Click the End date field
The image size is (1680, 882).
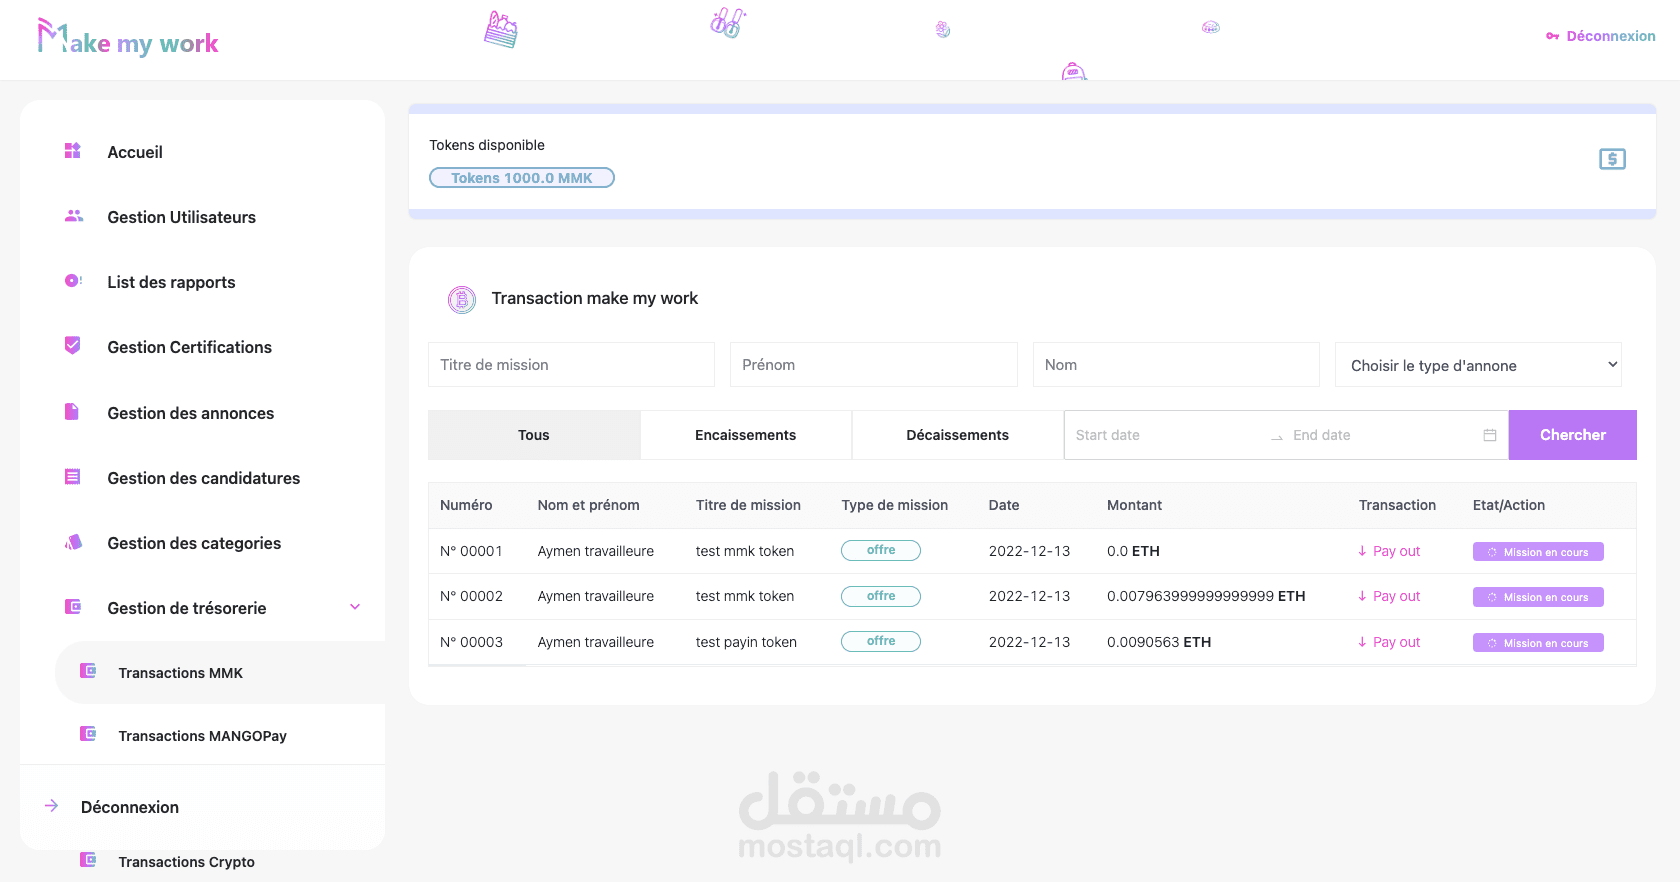1380,435
